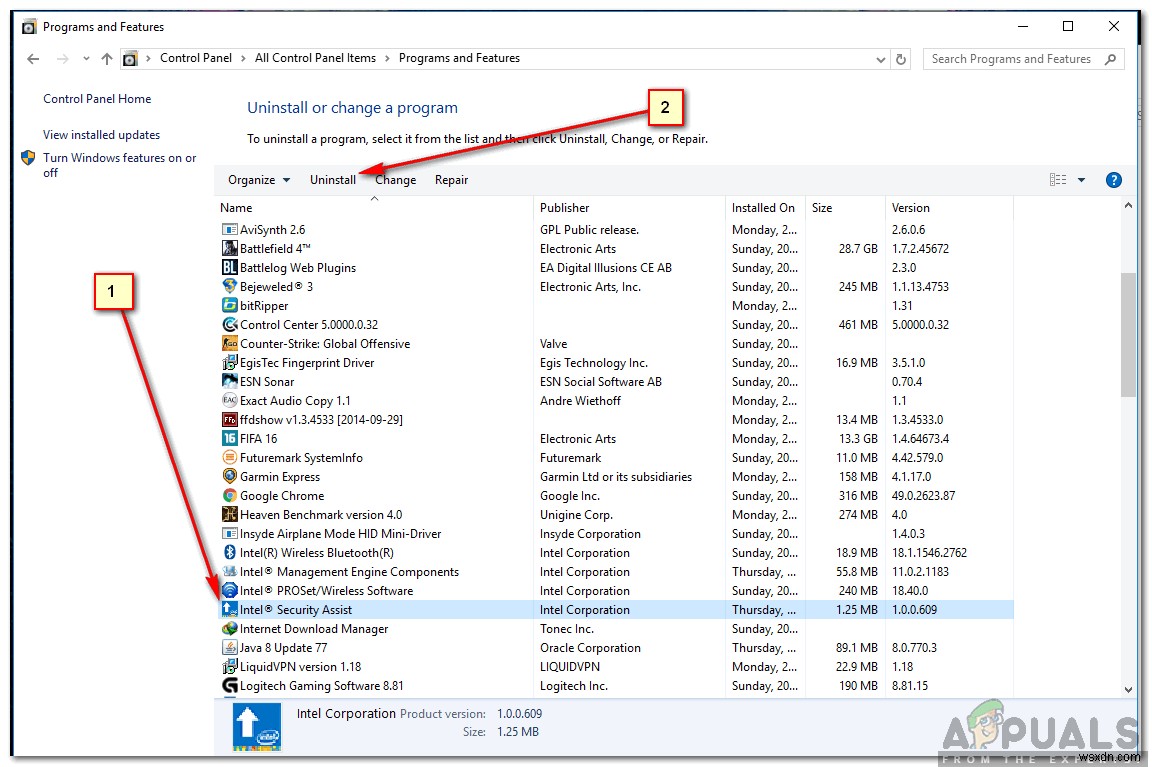Open the recent locations chevron dropdown
The image size is (1152, 767).
point(87,59)
